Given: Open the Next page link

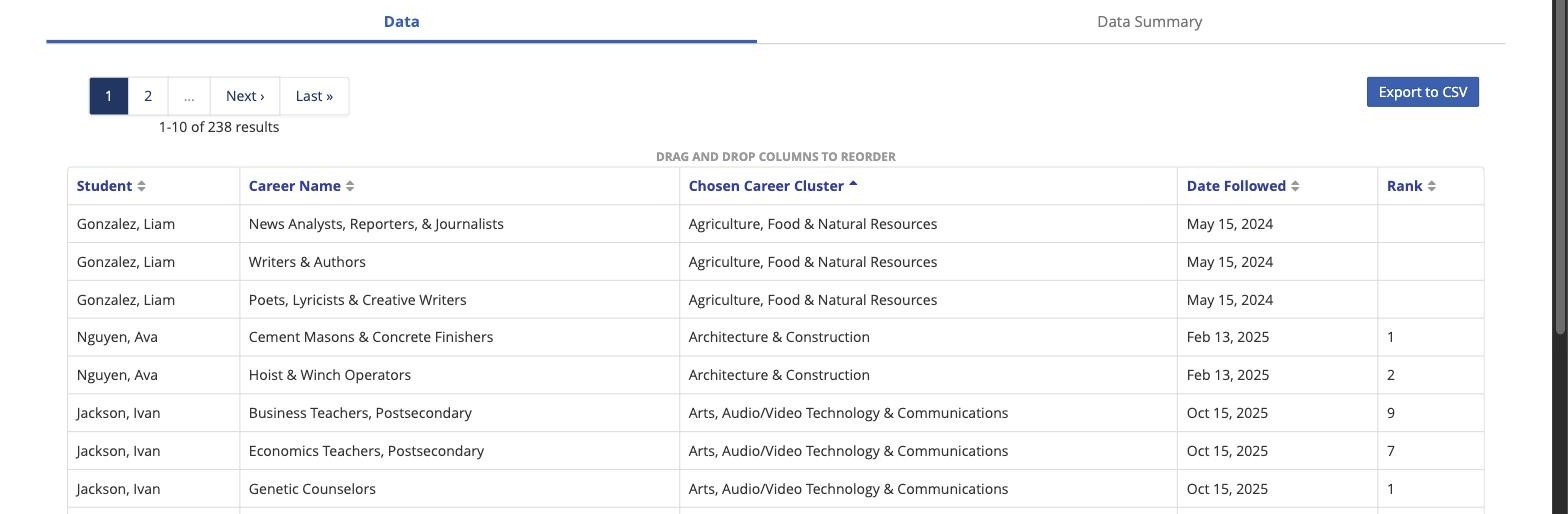Looking at the screenshot, I should 245,96.
